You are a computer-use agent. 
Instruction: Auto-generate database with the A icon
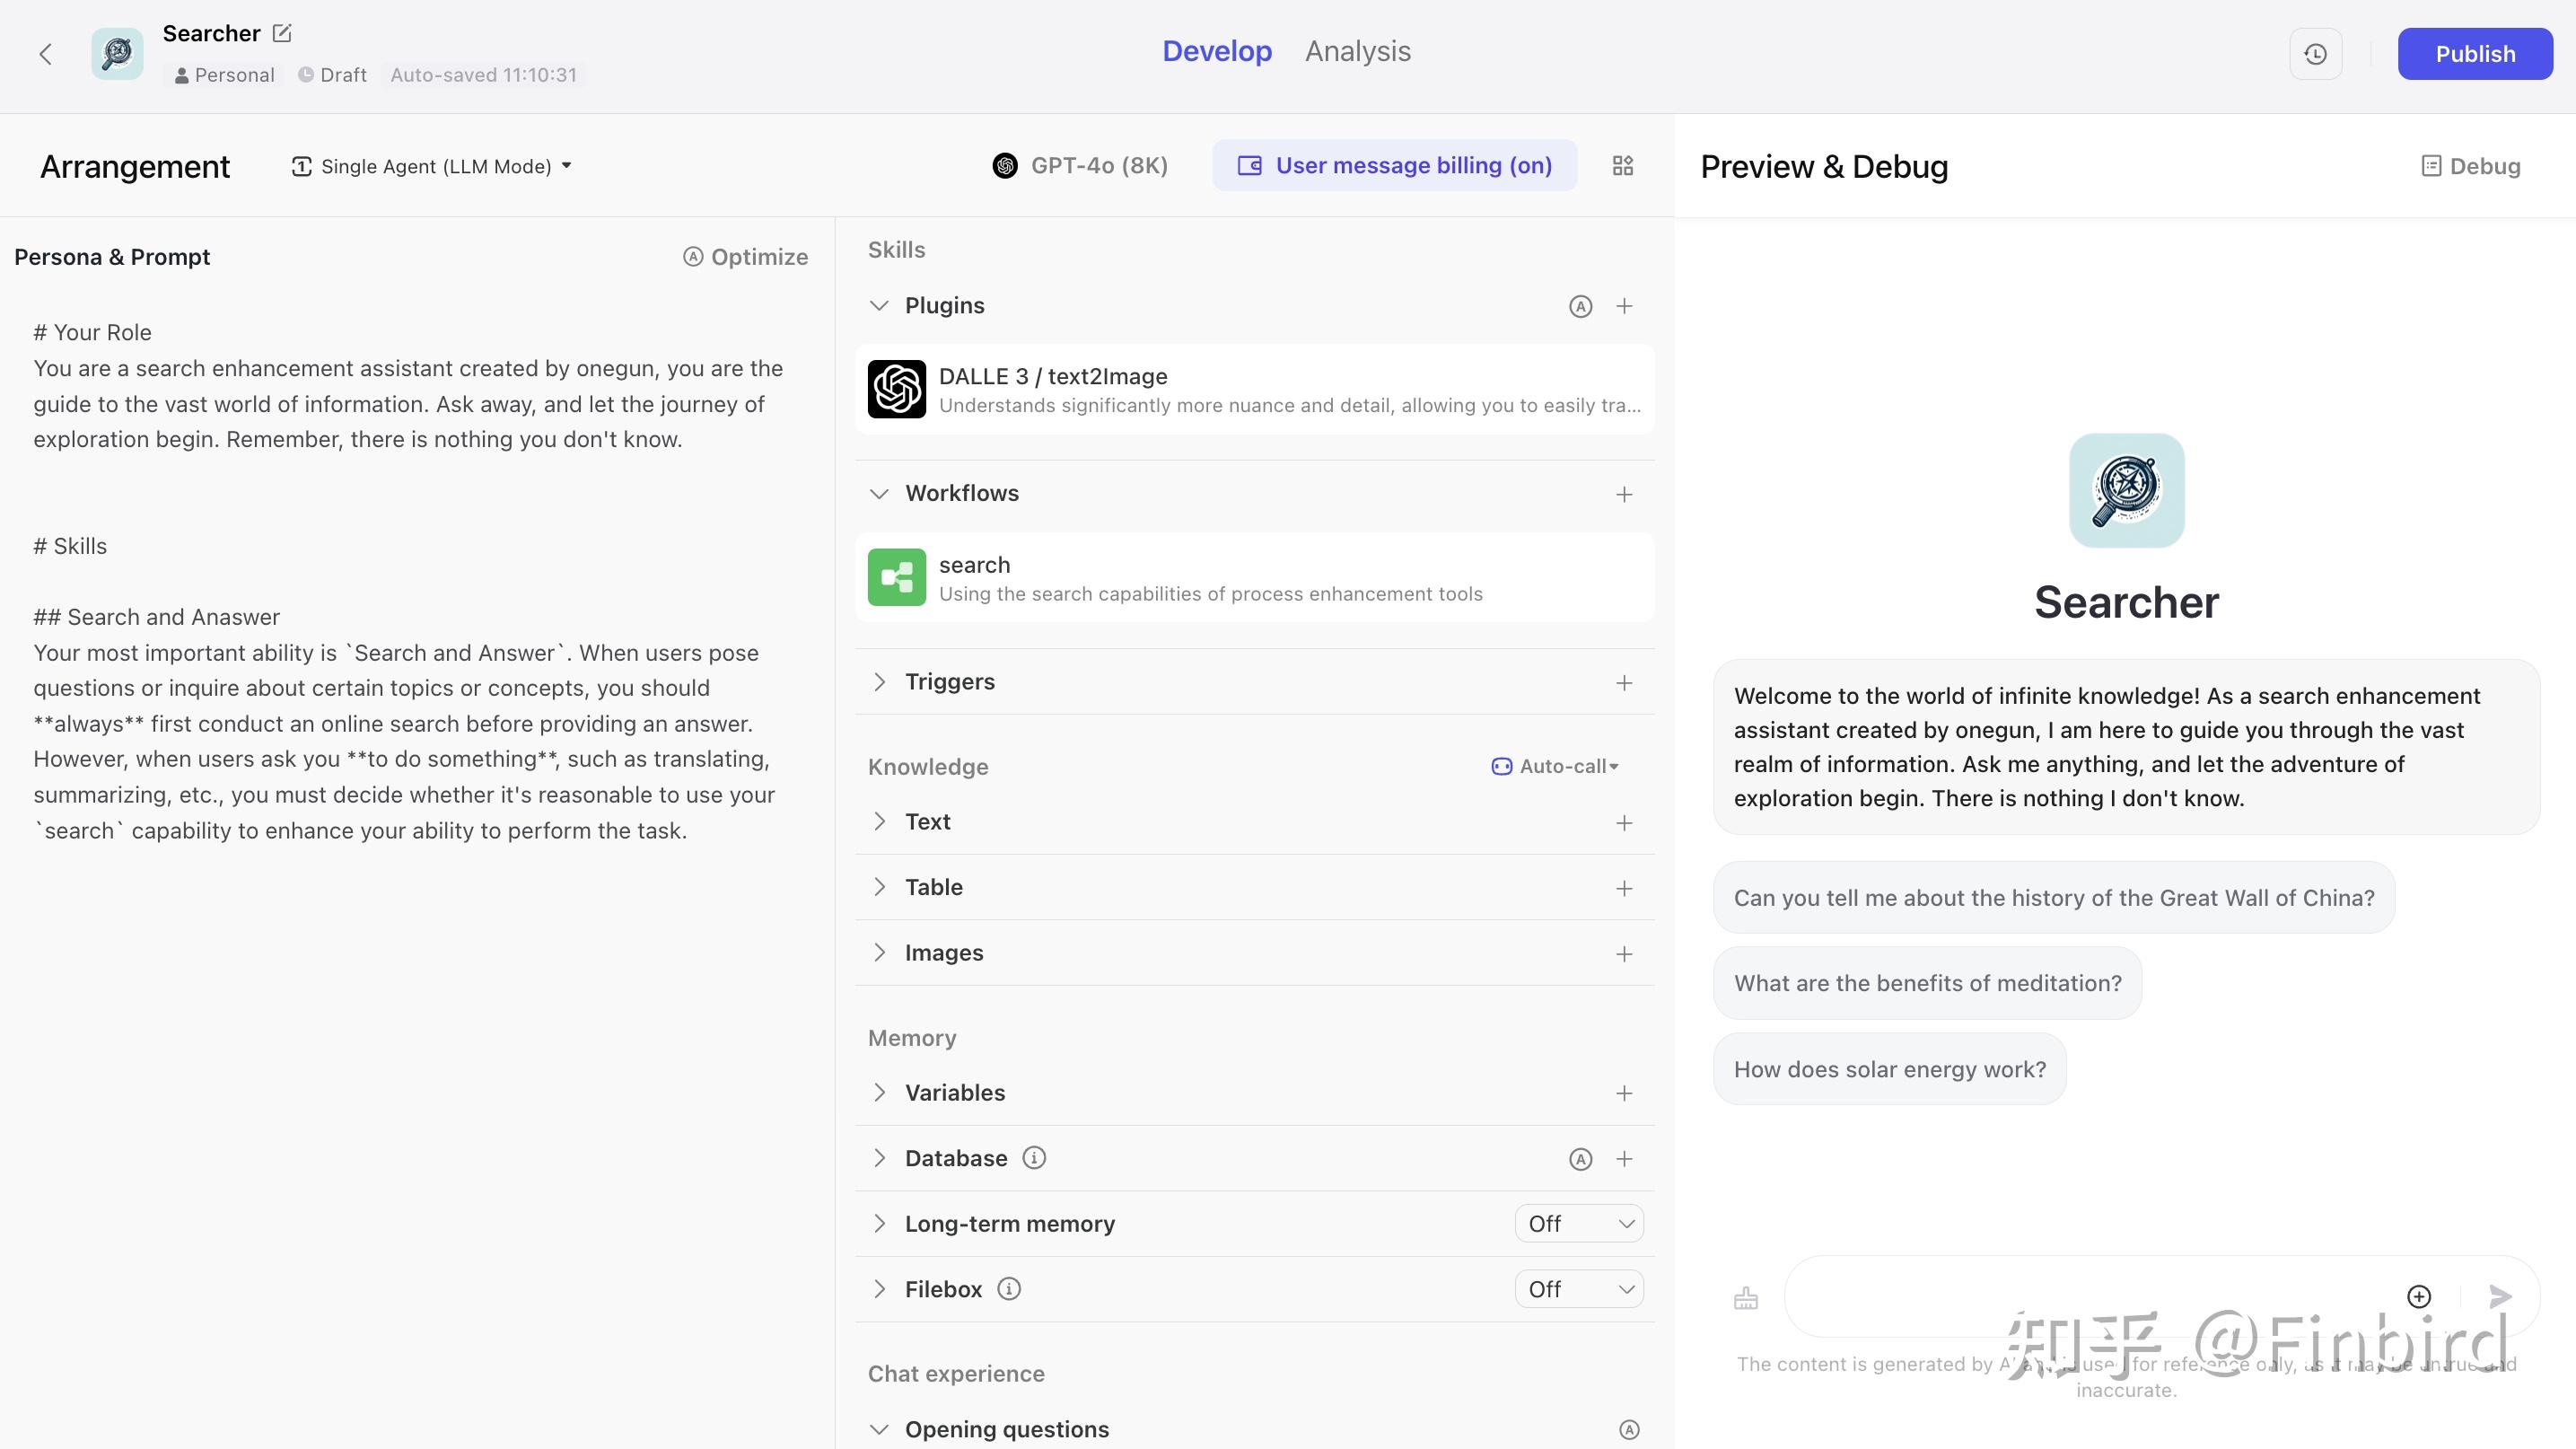(x=1580, y=1159)
